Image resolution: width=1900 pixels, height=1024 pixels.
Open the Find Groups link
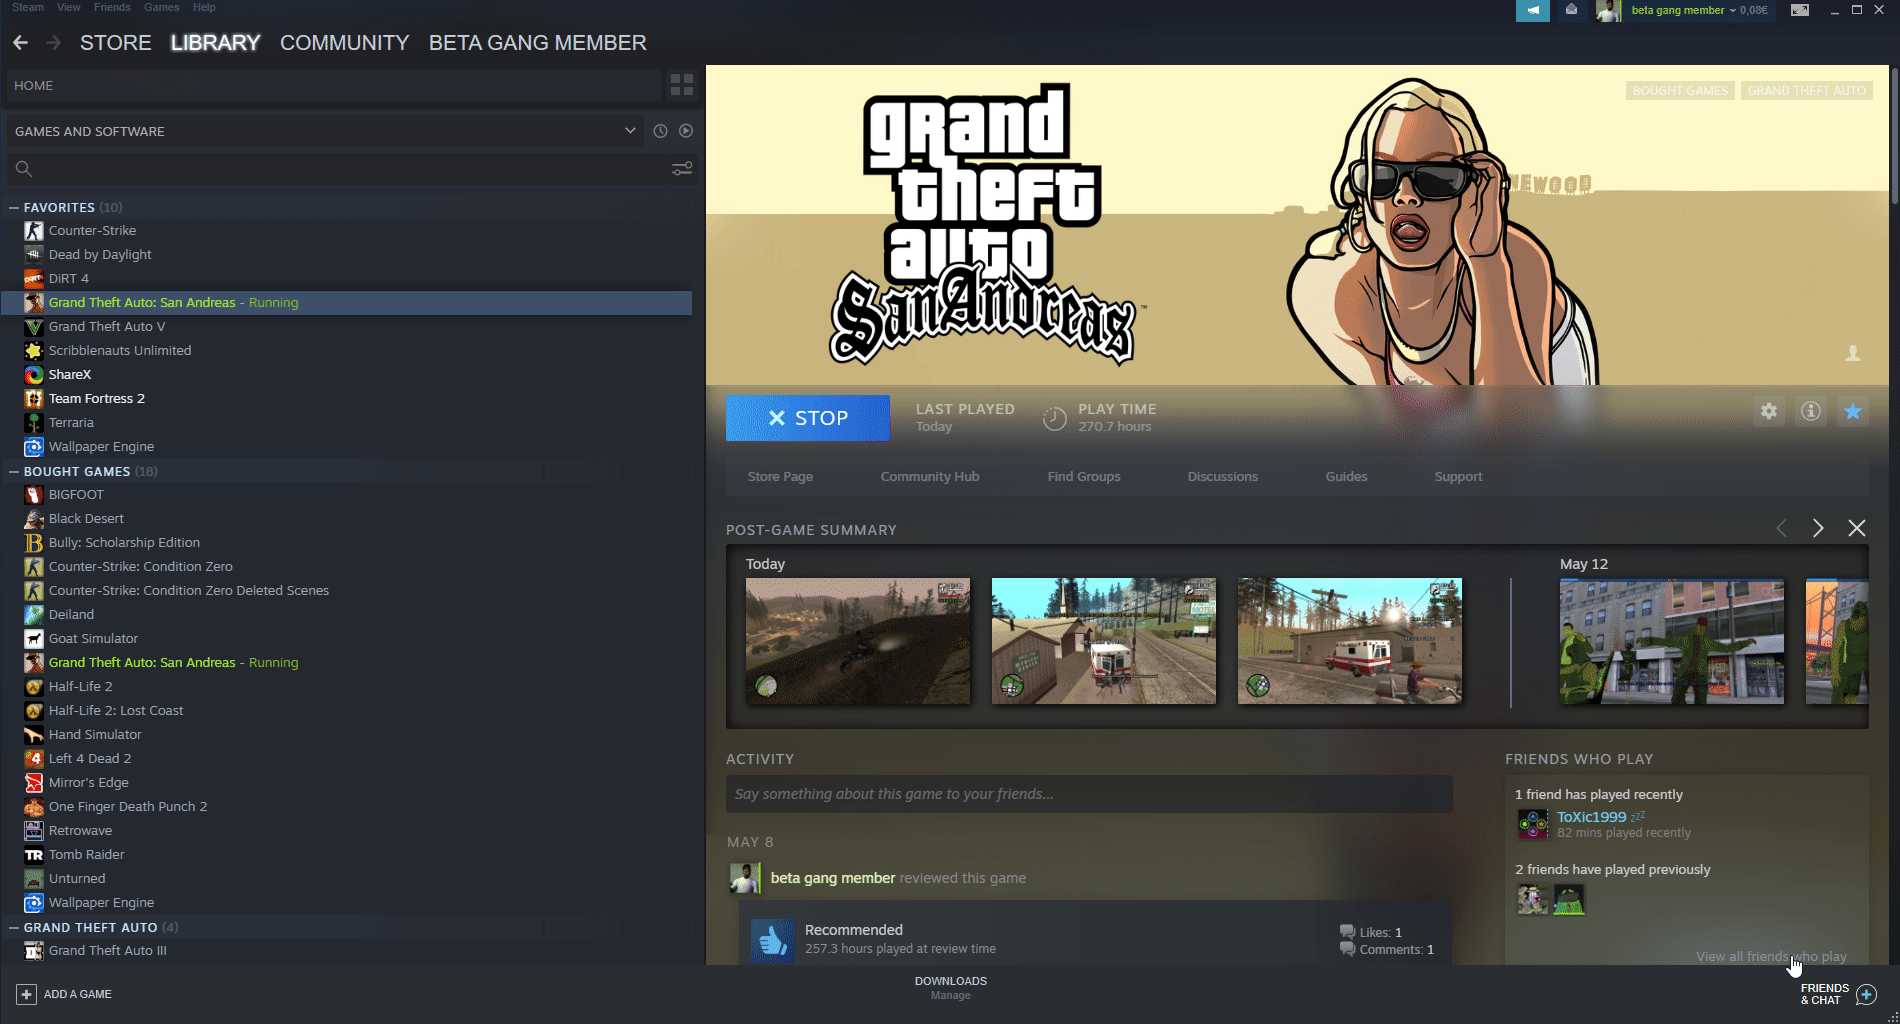1084,477
